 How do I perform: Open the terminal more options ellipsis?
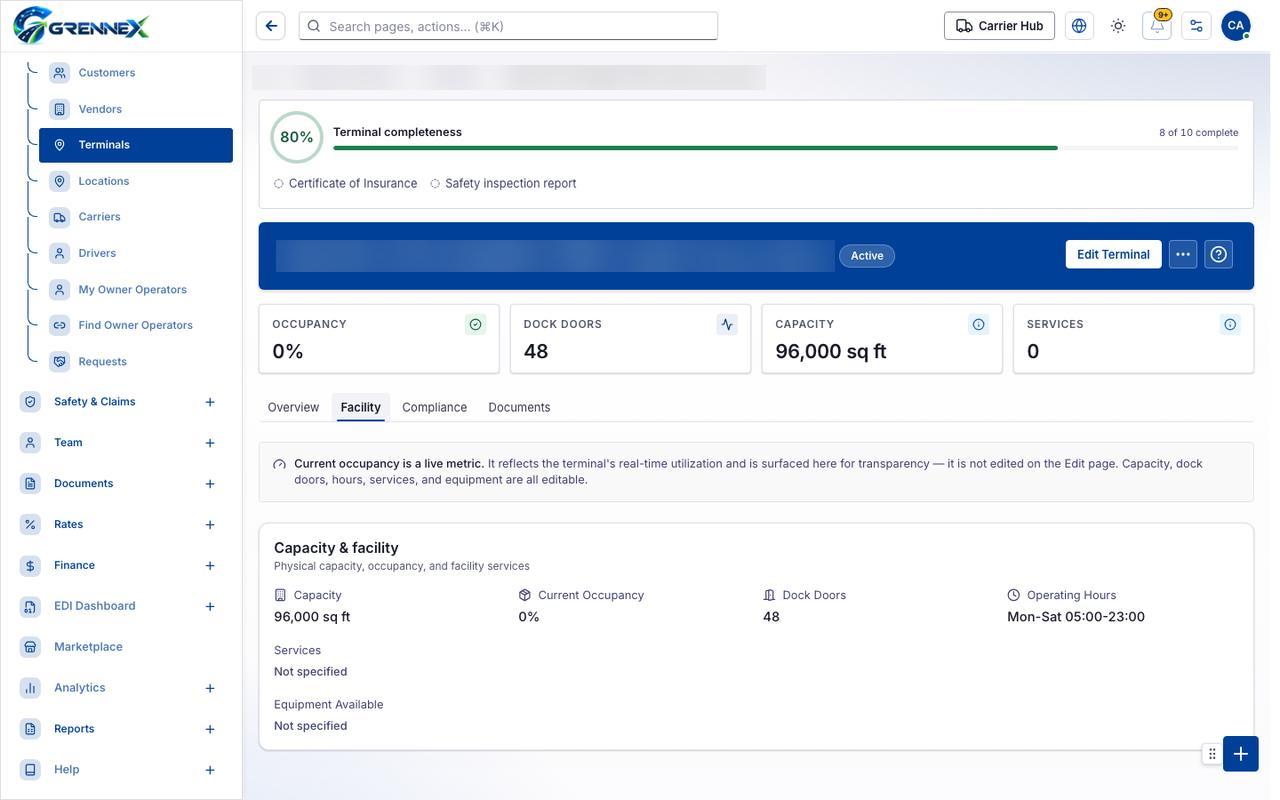pyautogui.click(x=1183, y=254)
